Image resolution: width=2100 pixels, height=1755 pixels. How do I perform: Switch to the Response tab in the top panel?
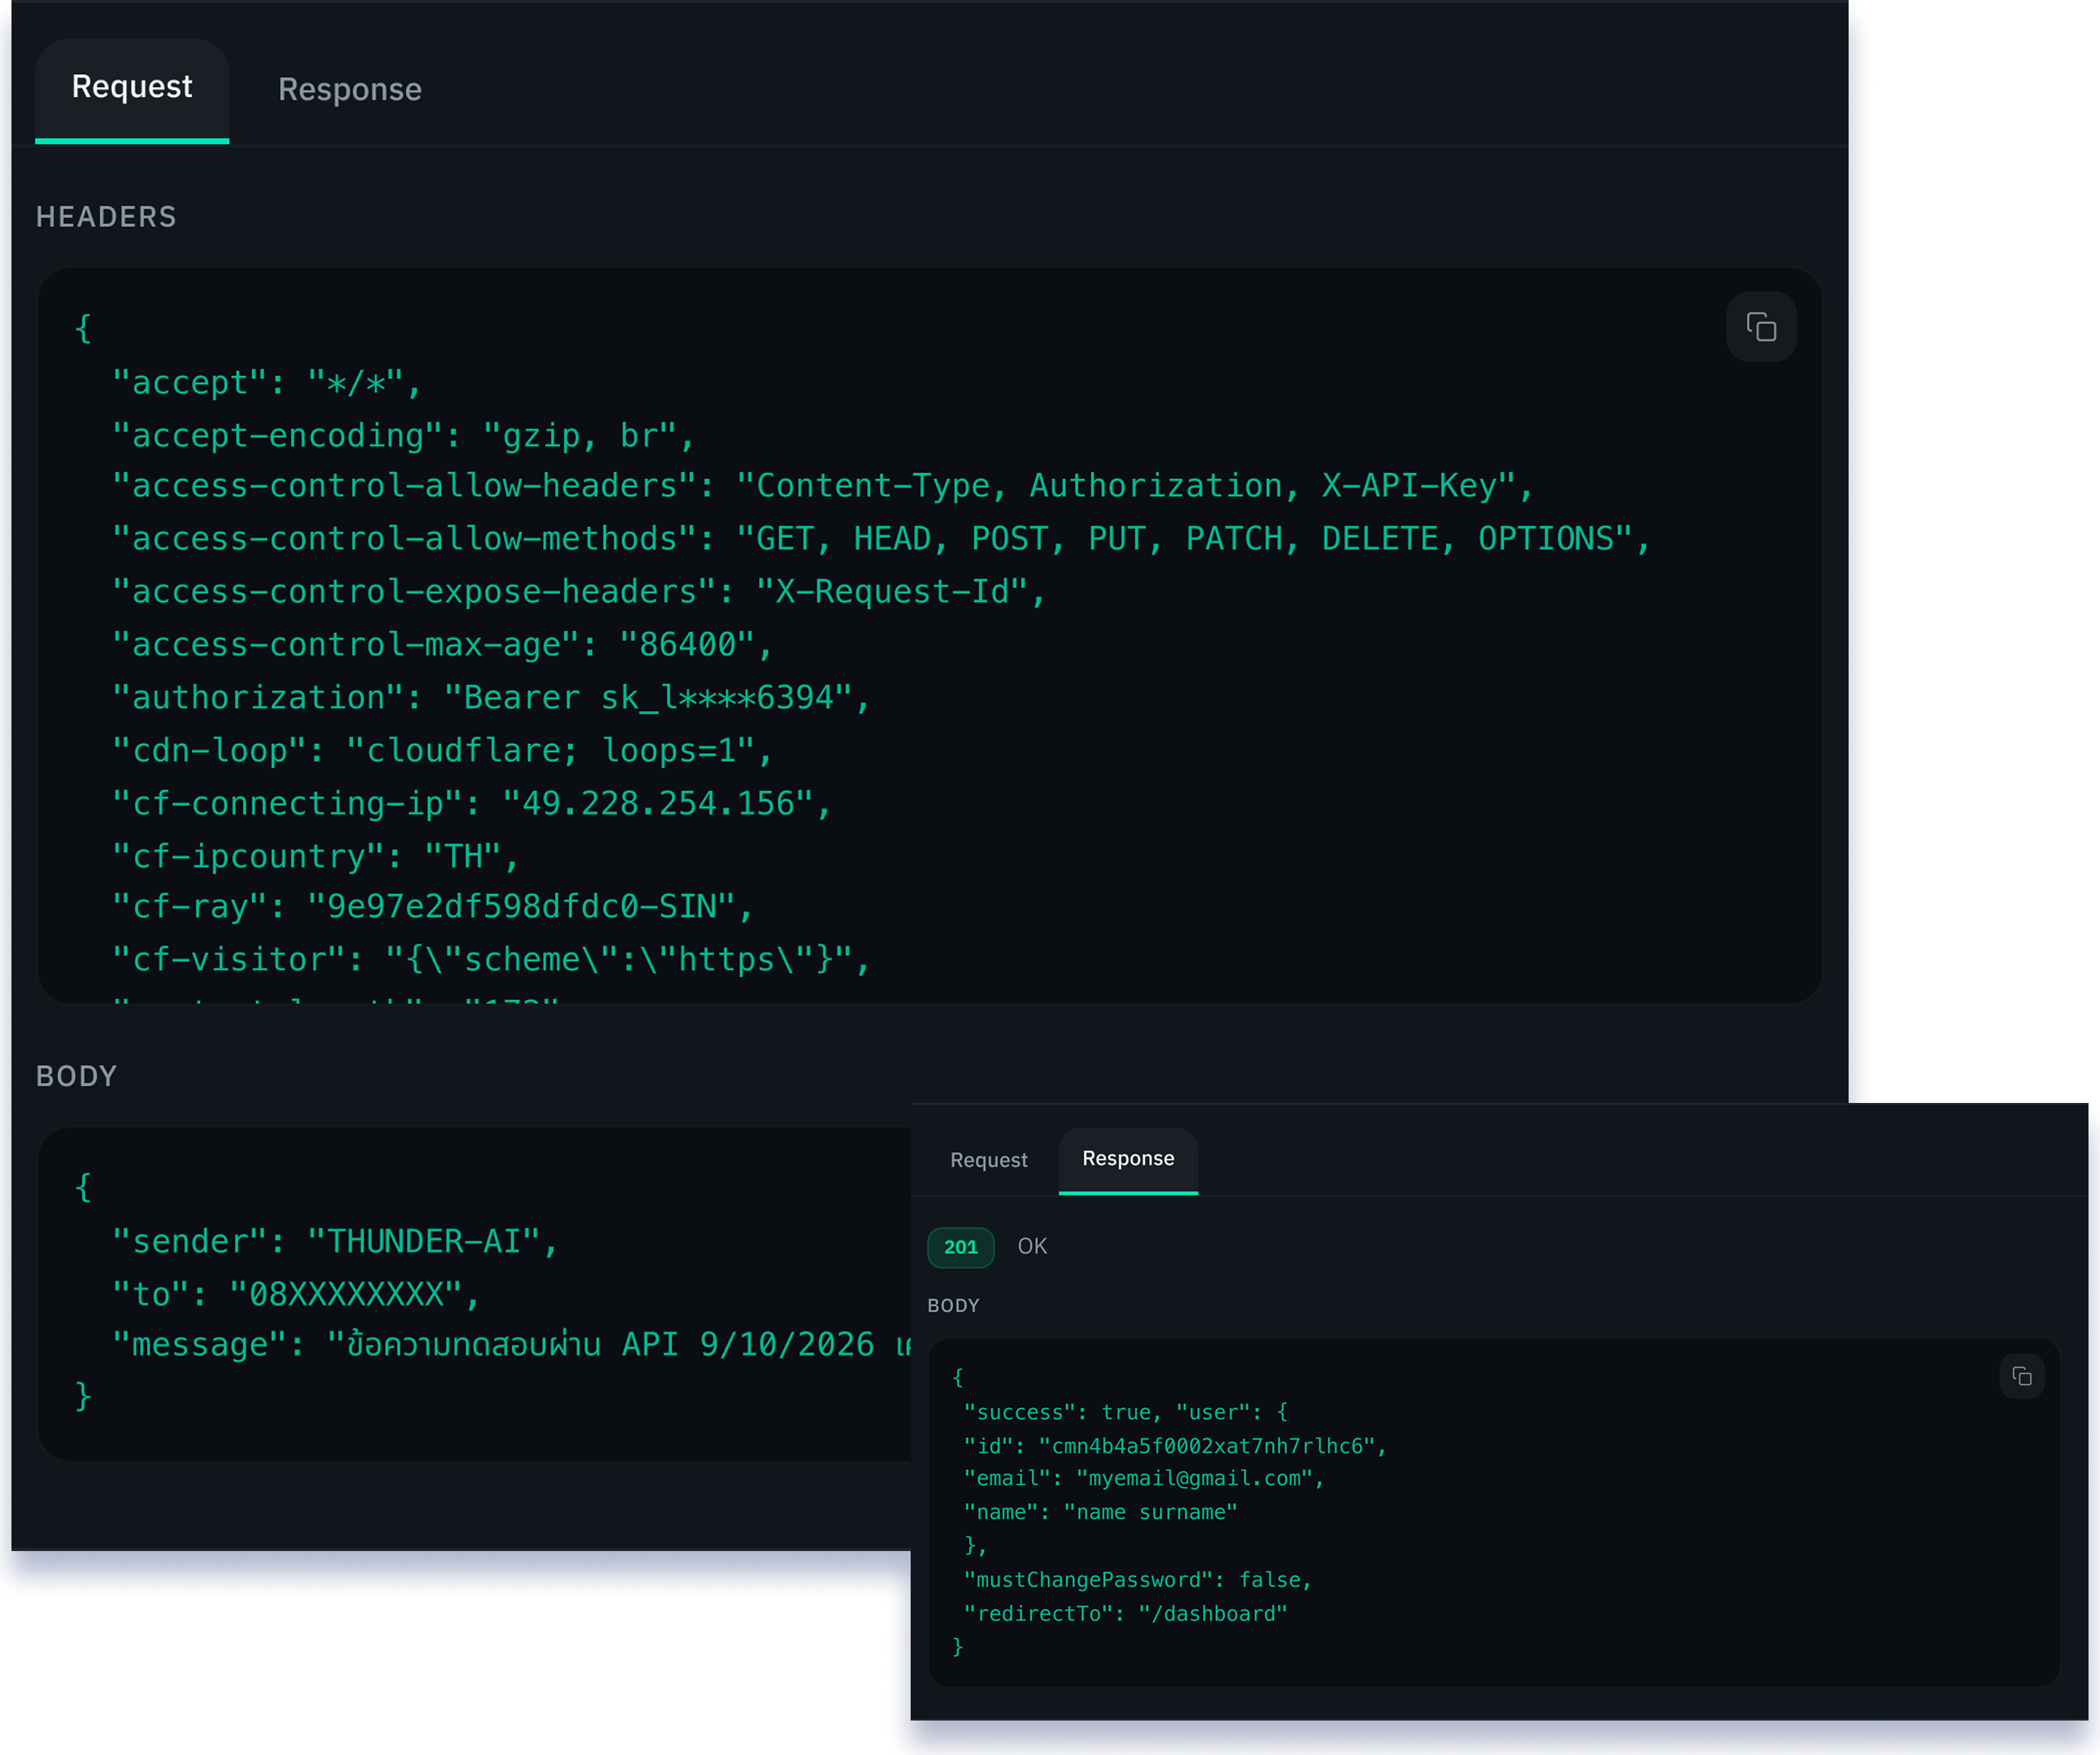point(348,89)
